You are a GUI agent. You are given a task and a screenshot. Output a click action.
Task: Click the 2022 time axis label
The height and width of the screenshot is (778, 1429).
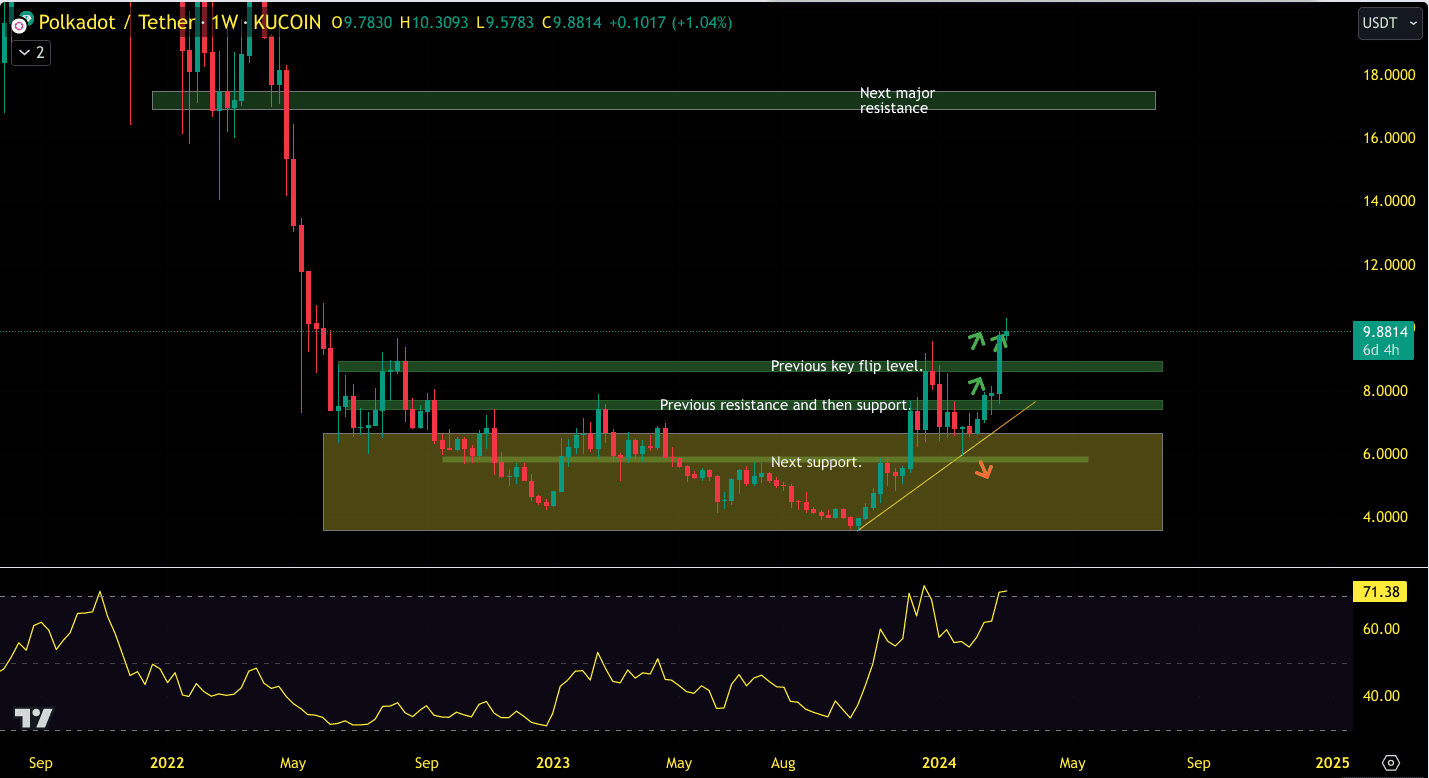click(167, 763)
